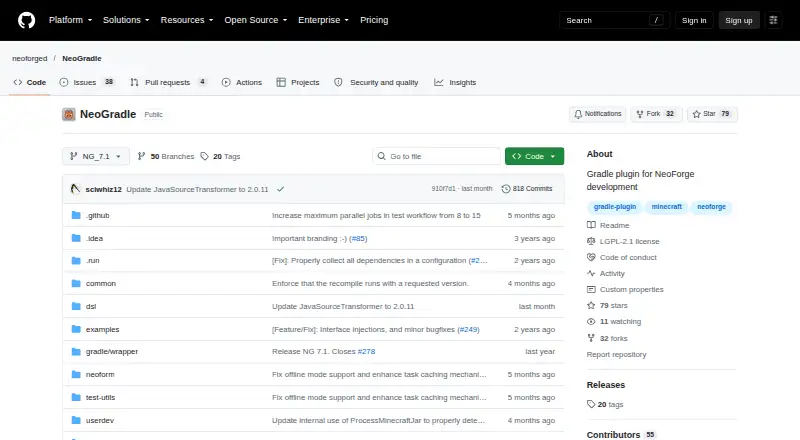
Task: Click the test-utils folder icon
Action: click(x=76, y=397)
